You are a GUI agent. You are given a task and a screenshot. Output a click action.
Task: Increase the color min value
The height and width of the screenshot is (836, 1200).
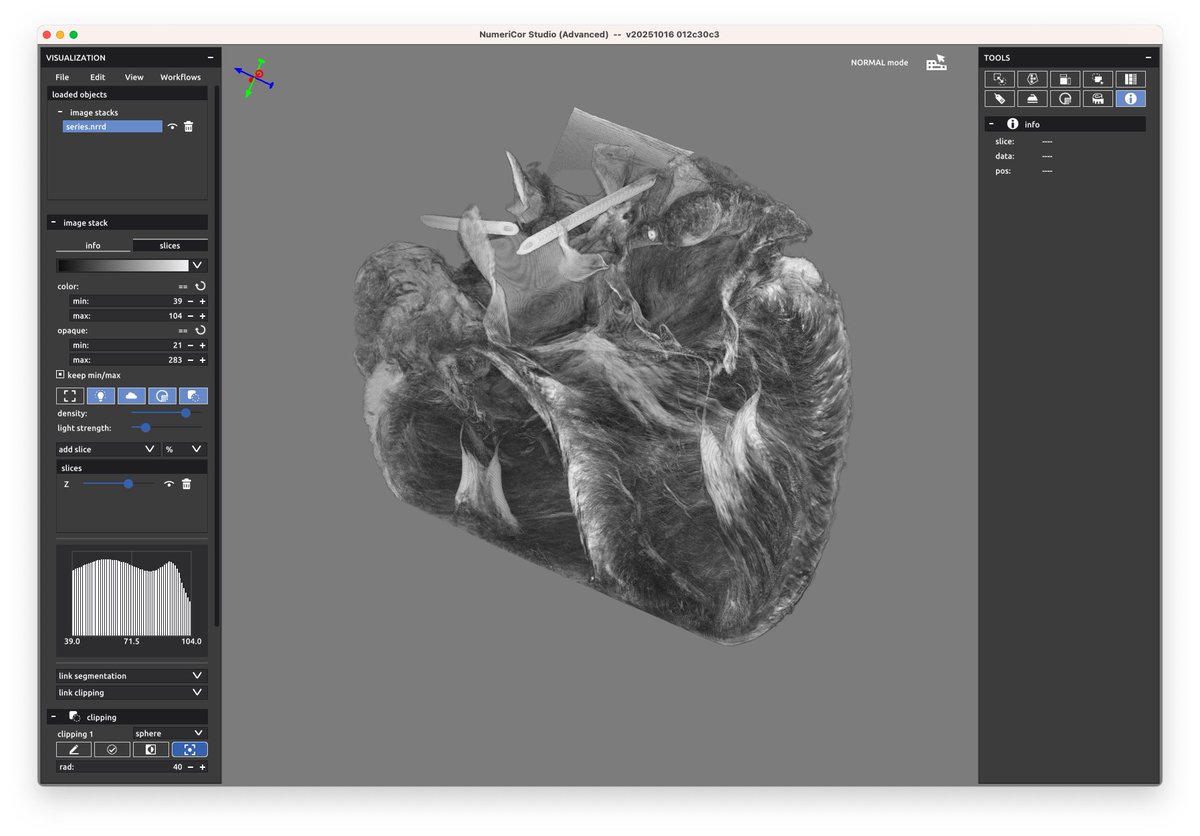pyautogui.click(x=202, y=301)
